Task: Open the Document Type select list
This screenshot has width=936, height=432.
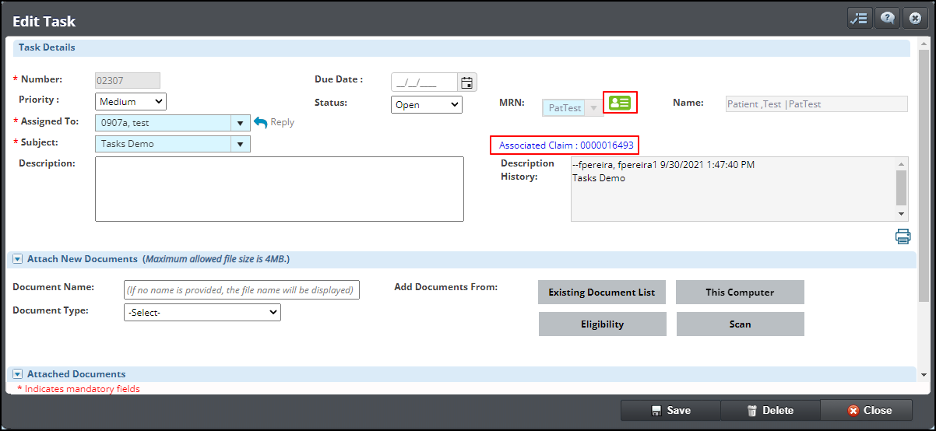Action: tap(202, 312)
